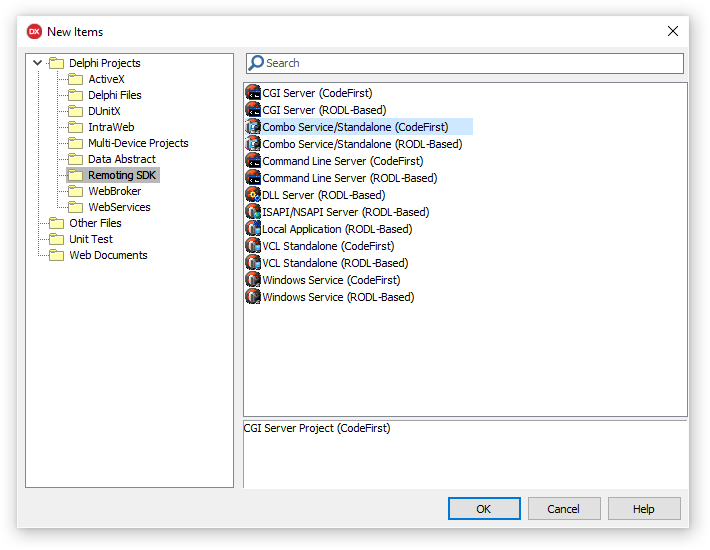710x550 pixels.
Task: Click the WebBroker folder icon
Action: click(x=76, y=191)
